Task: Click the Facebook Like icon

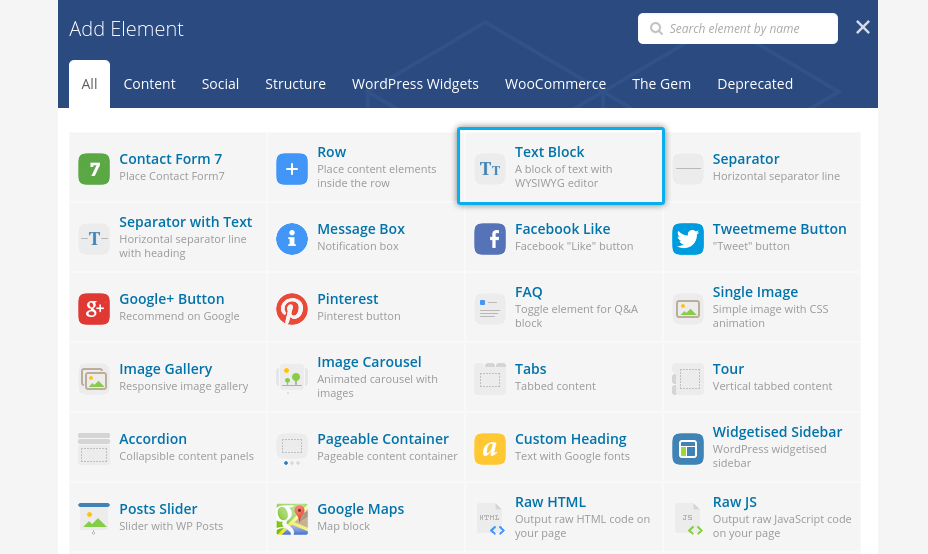Action: pyautogui.click(x=490, y=239)
